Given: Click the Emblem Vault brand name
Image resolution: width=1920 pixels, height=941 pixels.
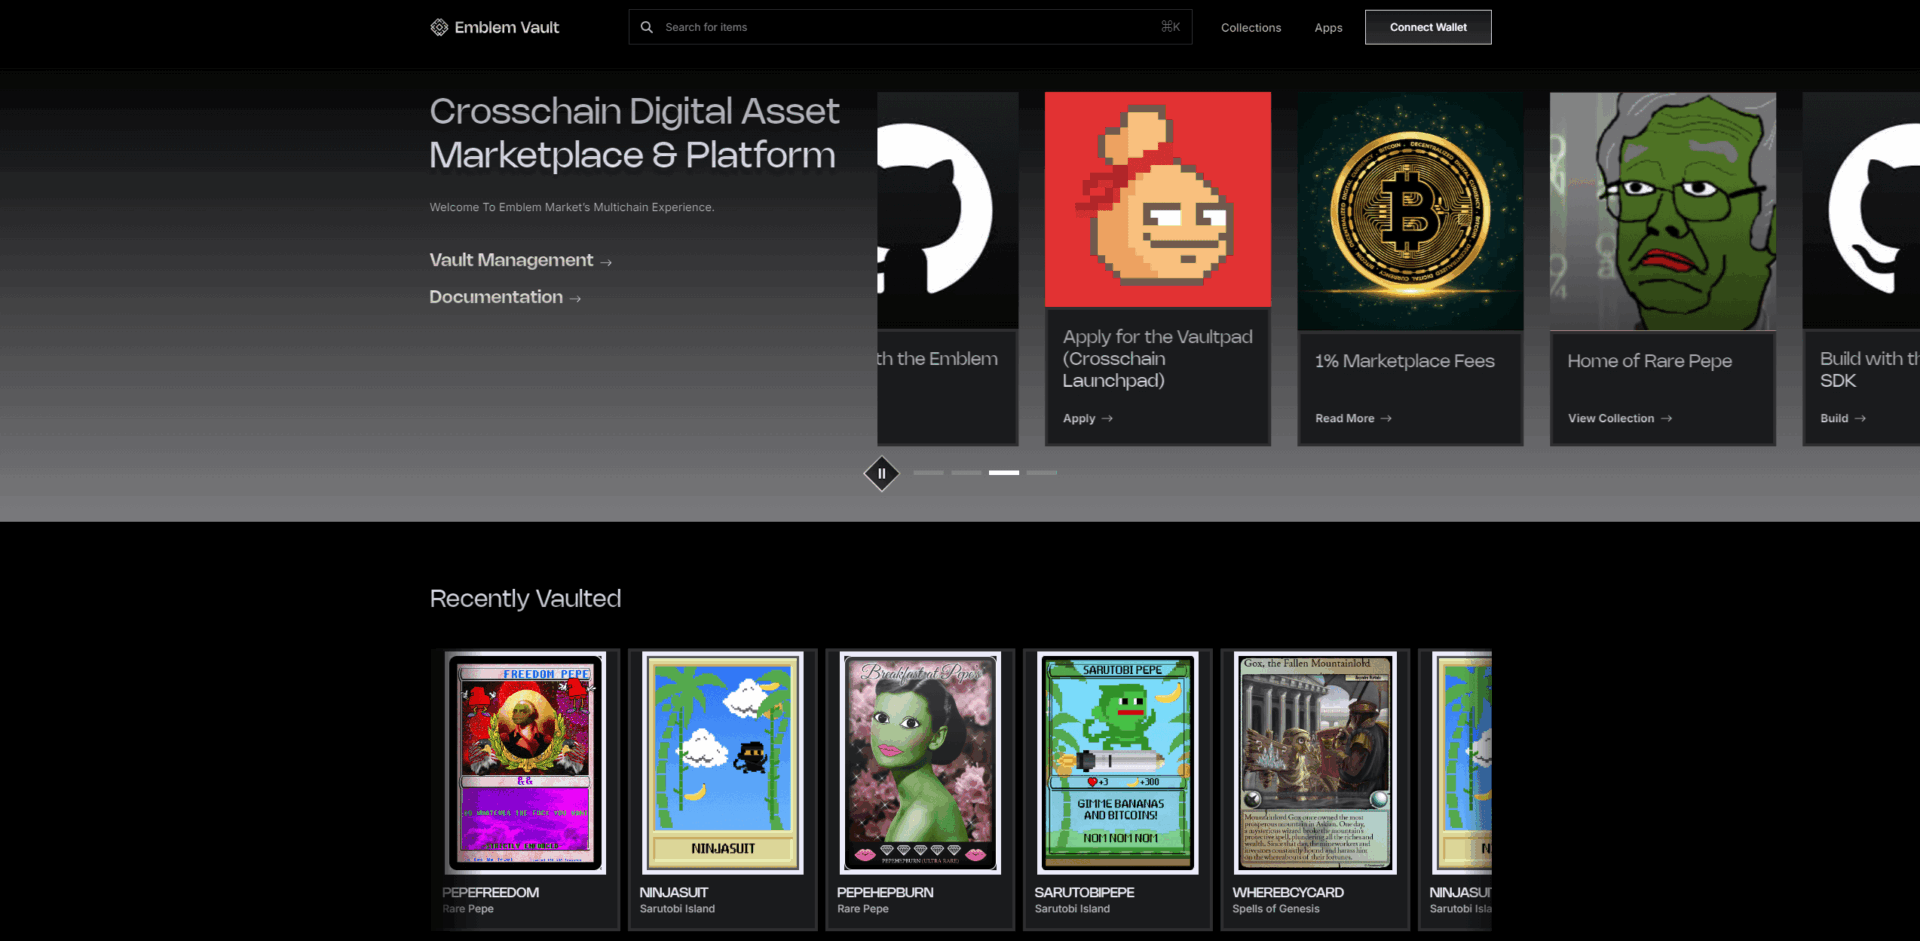Looking at the screenshot, I should 507,27.
